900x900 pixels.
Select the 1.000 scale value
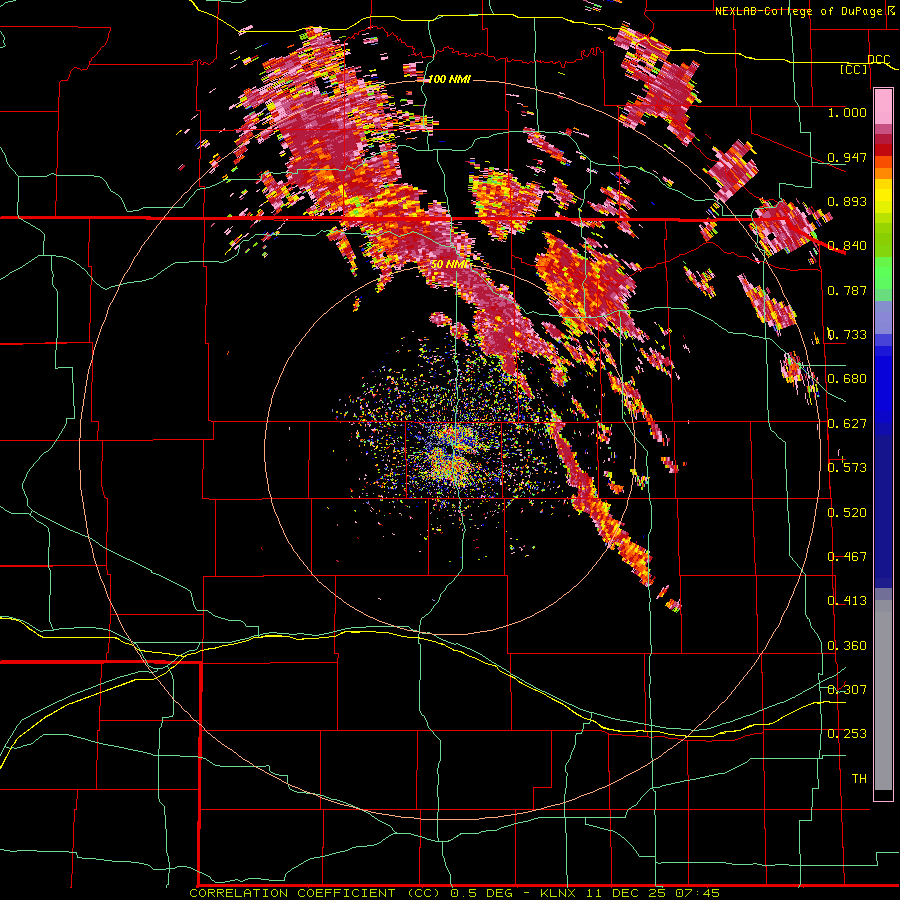pos(847,112)
